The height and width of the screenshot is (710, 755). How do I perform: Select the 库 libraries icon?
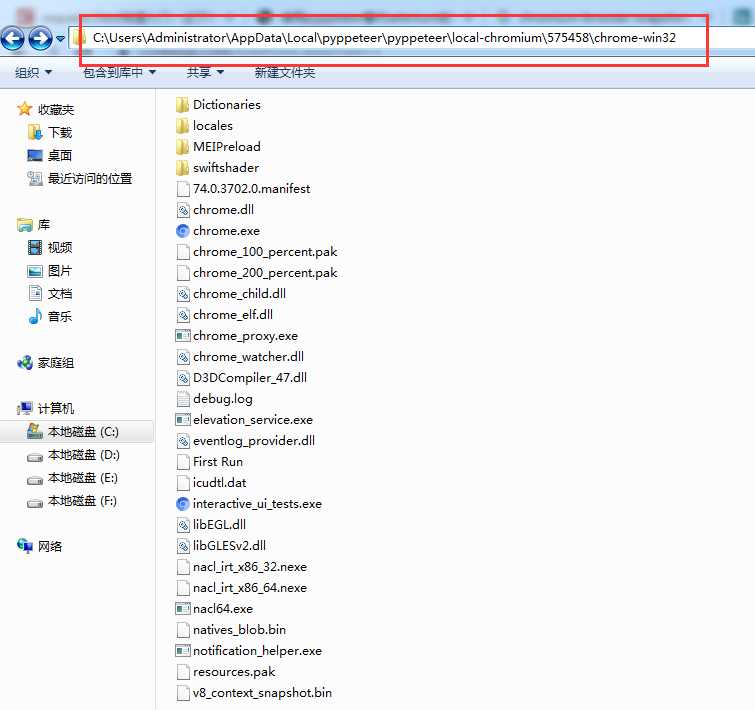tap(25, 225)
